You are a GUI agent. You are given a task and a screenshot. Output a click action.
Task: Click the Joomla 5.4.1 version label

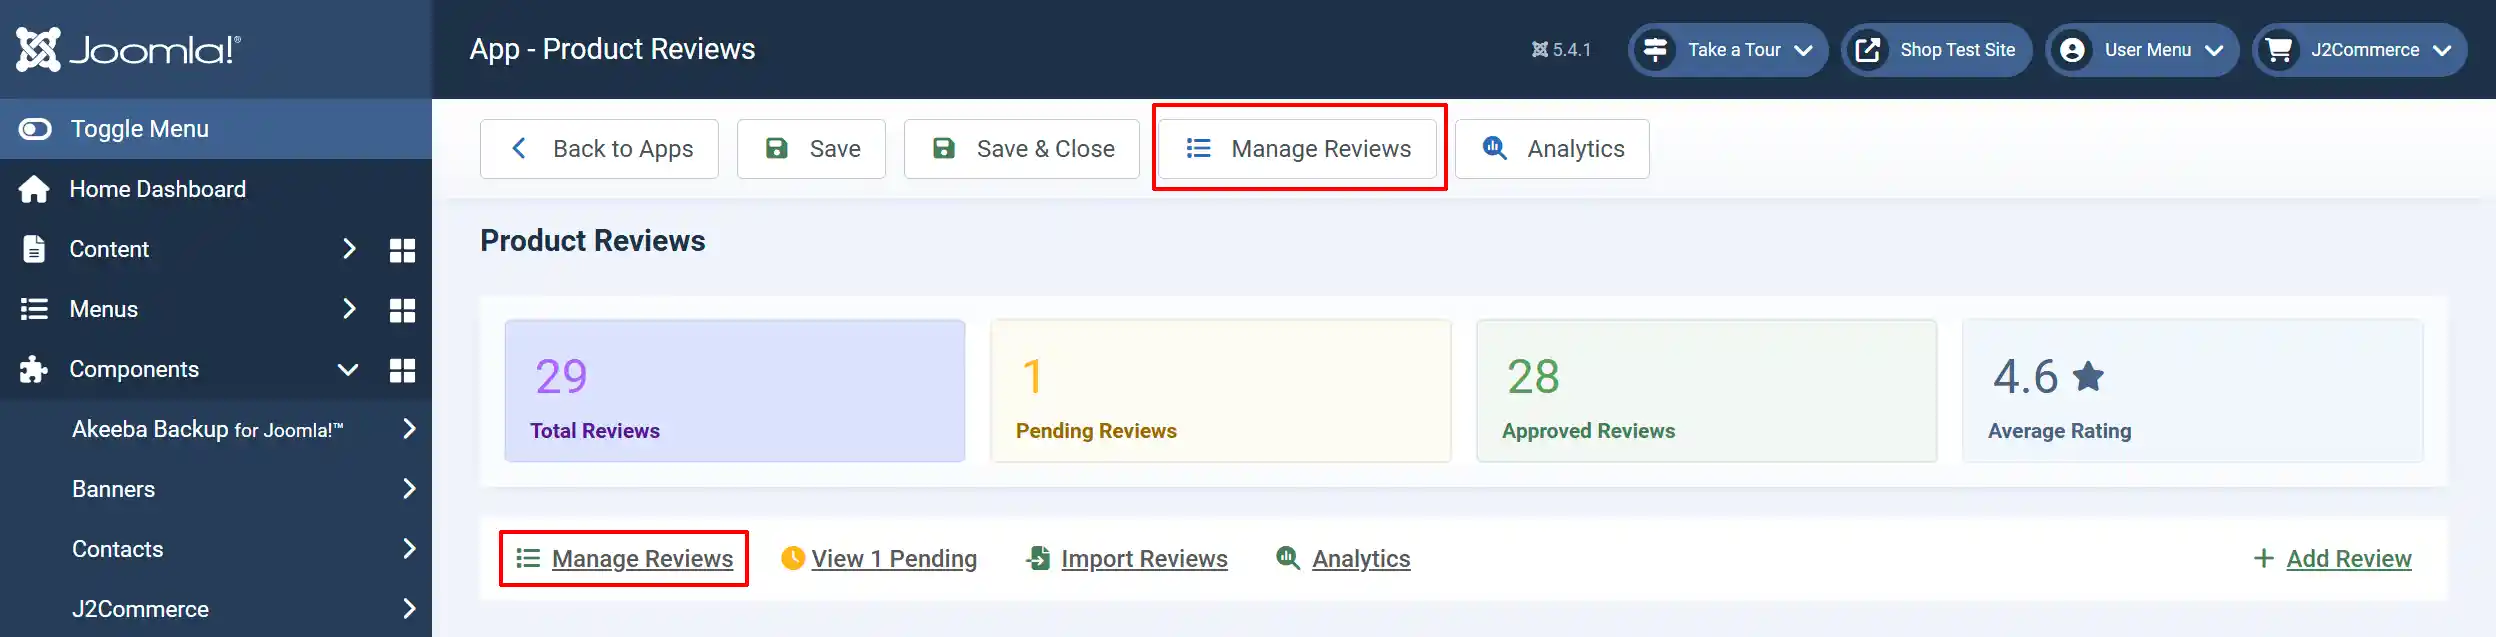point(1561,50)
